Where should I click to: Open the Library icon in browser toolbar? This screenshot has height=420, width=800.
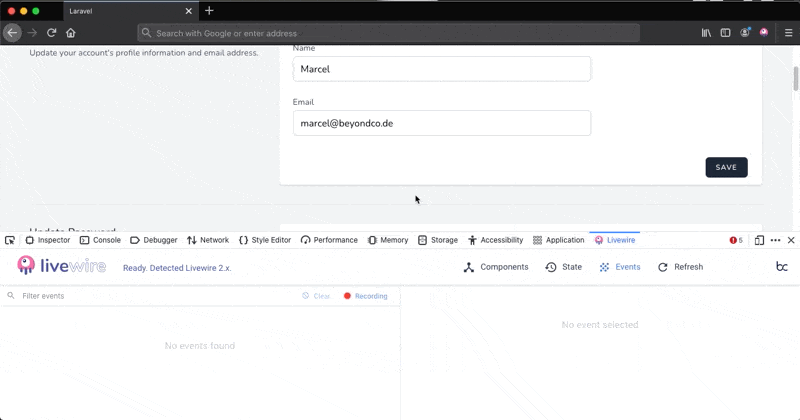point(706,33)
